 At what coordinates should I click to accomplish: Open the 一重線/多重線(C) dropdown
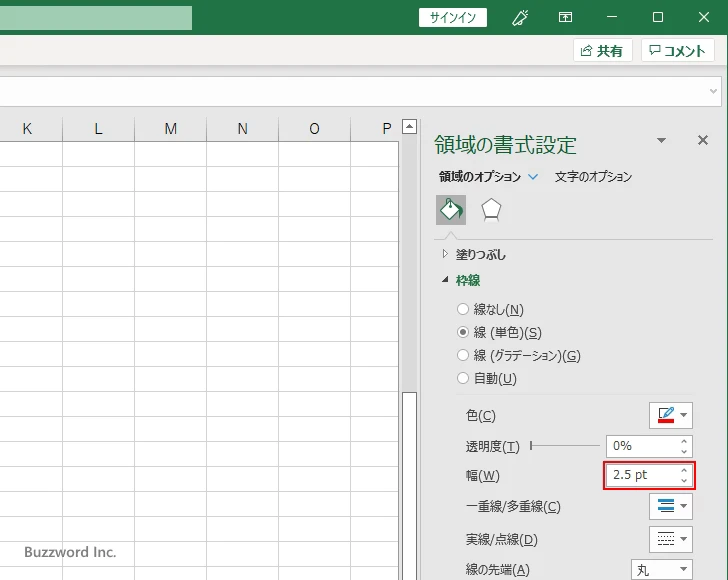670,506
